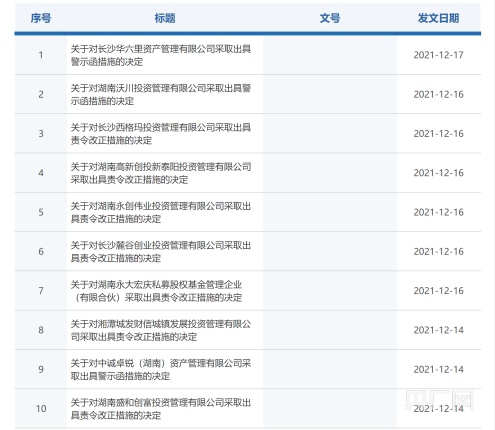Viewport: 495px width, 430px height.
Task: Open the 中诚卓锐（湖南）资产管理 decision
Action: tap(161, 369)
